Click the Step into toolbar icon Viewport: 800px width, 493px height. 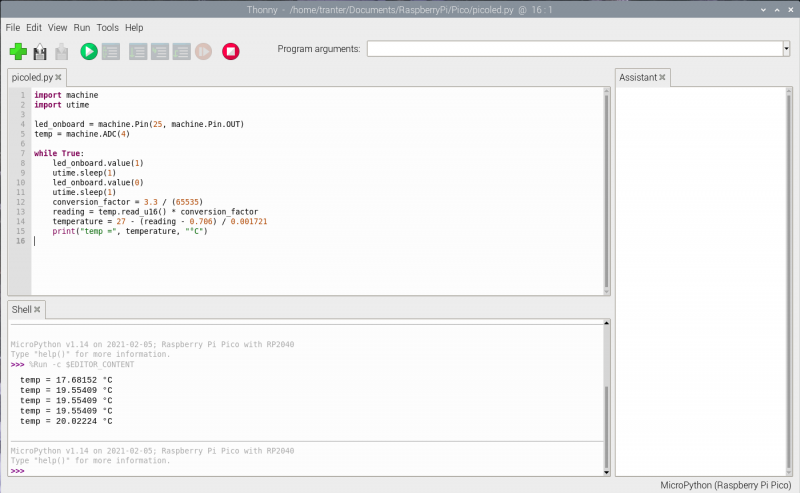point(160,51)
